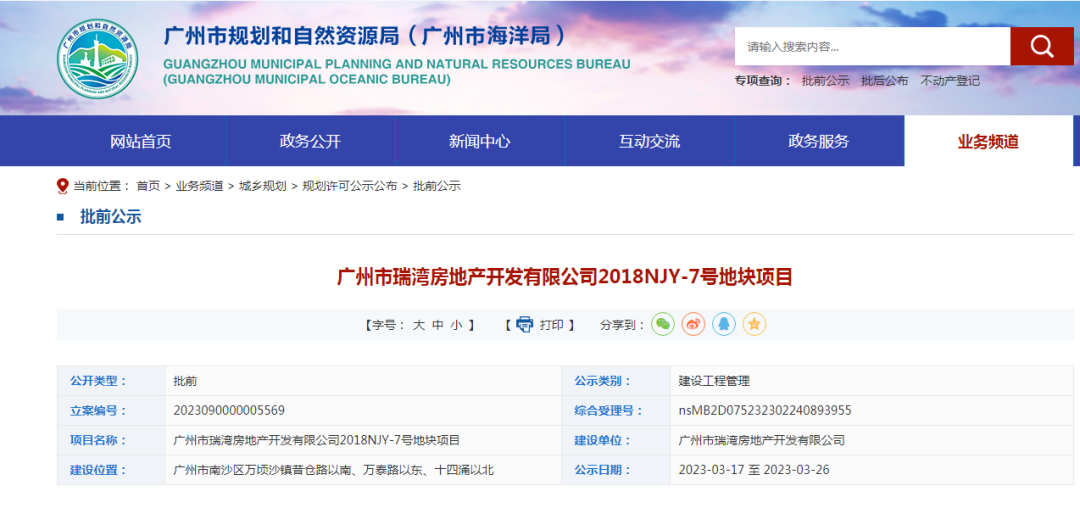The height and width of the screenshot is (508, 1080).
Task: Go to 规划许可公示公布 in breadcrumb
Action: point(350,186)
